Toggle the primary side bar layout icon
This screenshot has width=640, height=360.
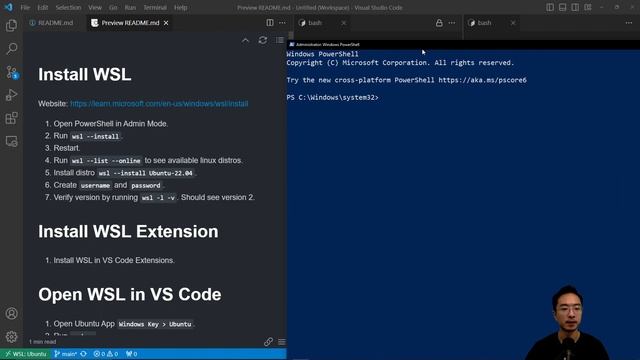tap(550, 7)
